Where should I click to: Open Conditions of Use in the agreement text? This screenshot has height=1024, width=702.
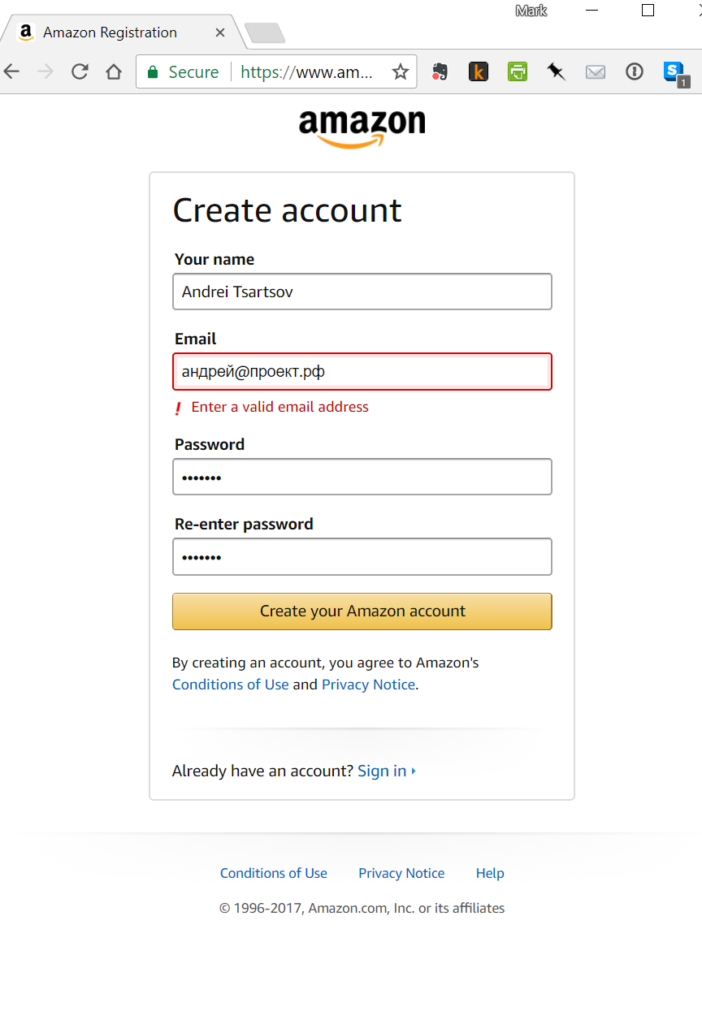click(230, 685)
